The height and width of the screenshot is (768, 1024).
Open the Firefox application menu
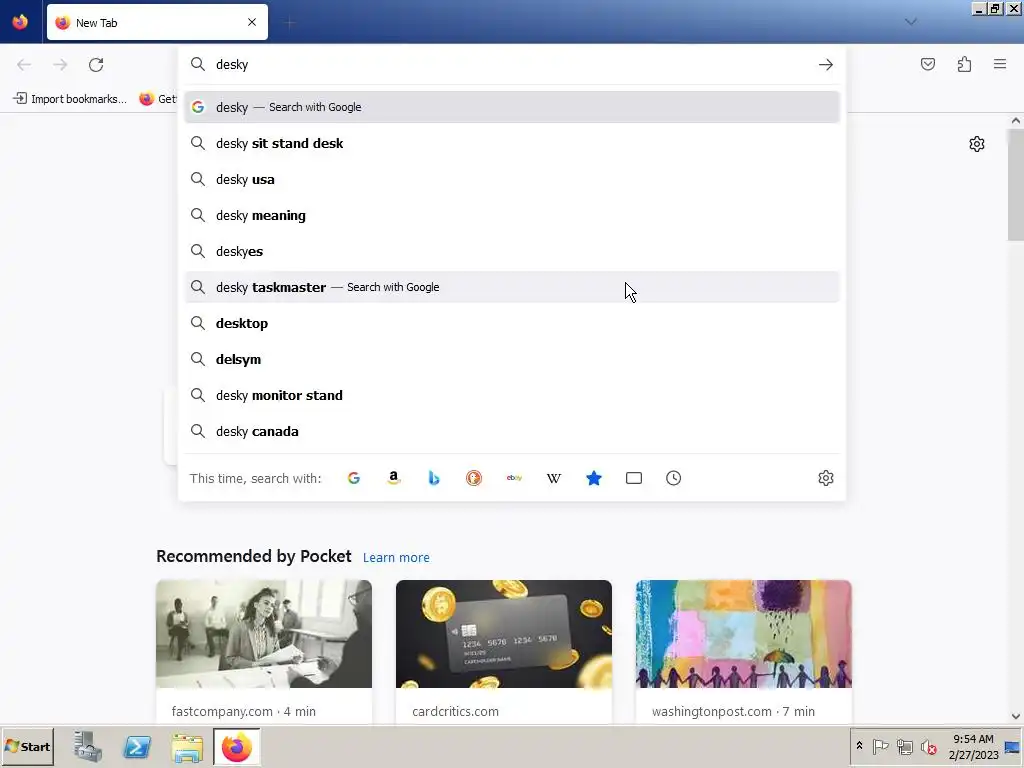click(1000, 64)
